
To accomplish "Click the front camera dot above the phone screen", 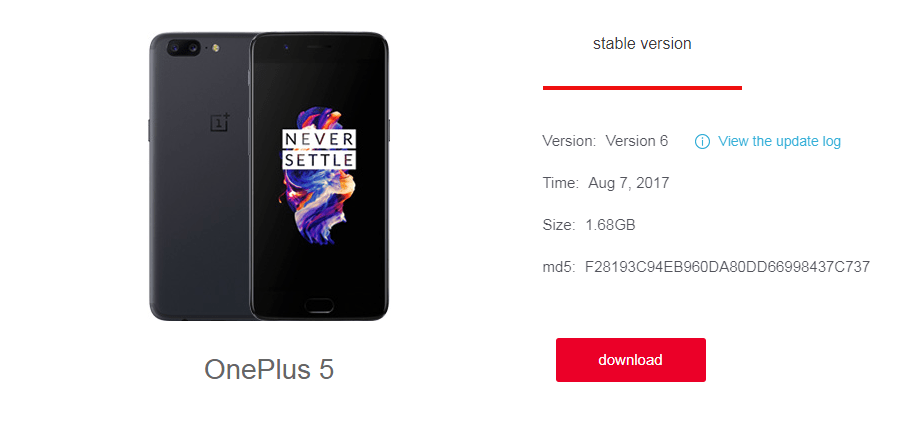I will tap(285, 46).
